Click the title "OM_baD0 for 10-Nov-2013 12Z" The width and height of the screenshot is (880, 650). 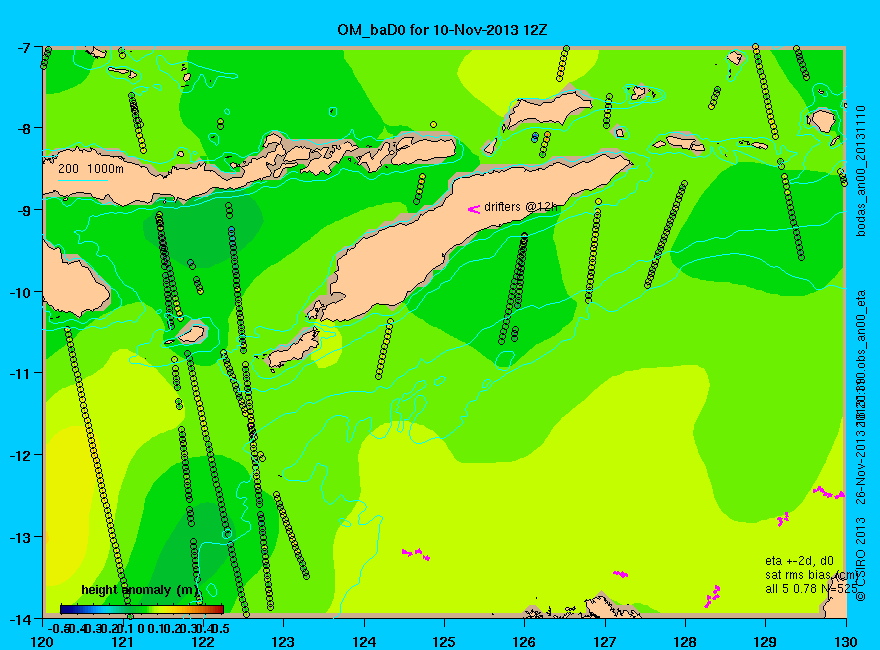(x=442, y=30)
